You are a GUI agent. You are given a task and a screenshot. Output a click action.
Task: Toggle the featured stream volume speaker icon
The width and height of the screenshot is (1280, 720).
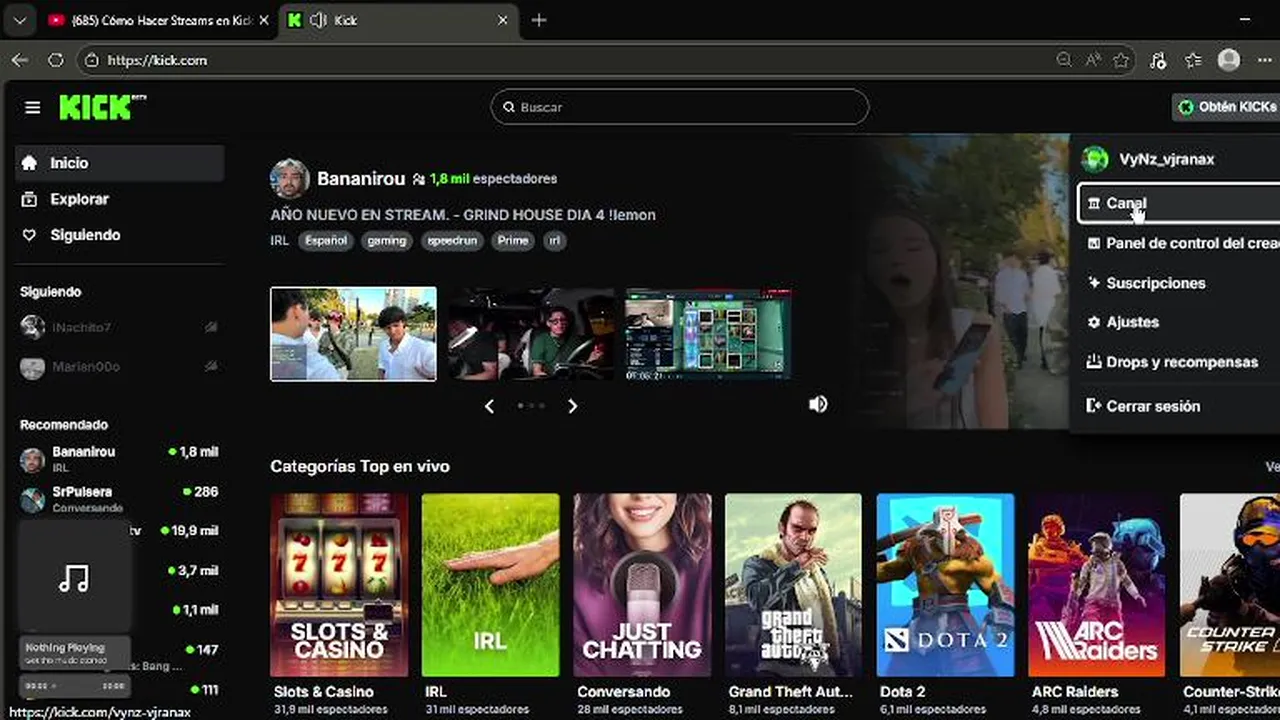818,404
